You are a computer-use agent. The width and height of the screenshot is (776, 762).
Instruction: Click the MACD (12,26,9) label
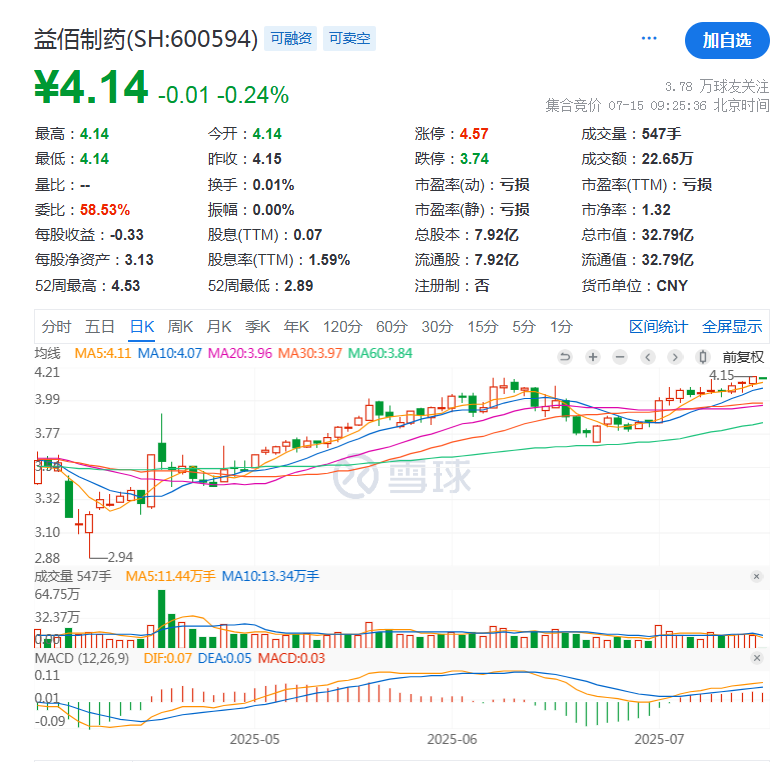point(82,659)
